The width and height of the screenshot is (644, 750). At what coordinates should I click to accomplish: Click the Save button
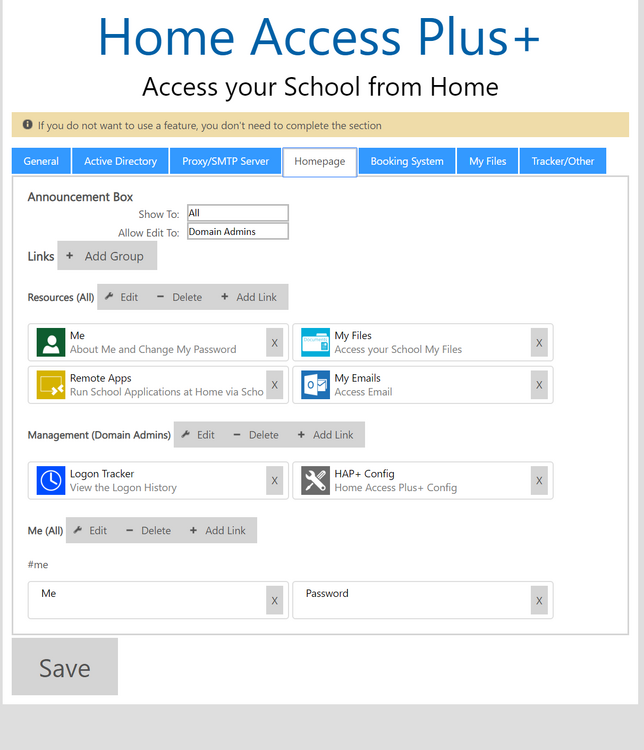(x=65, y=667)
